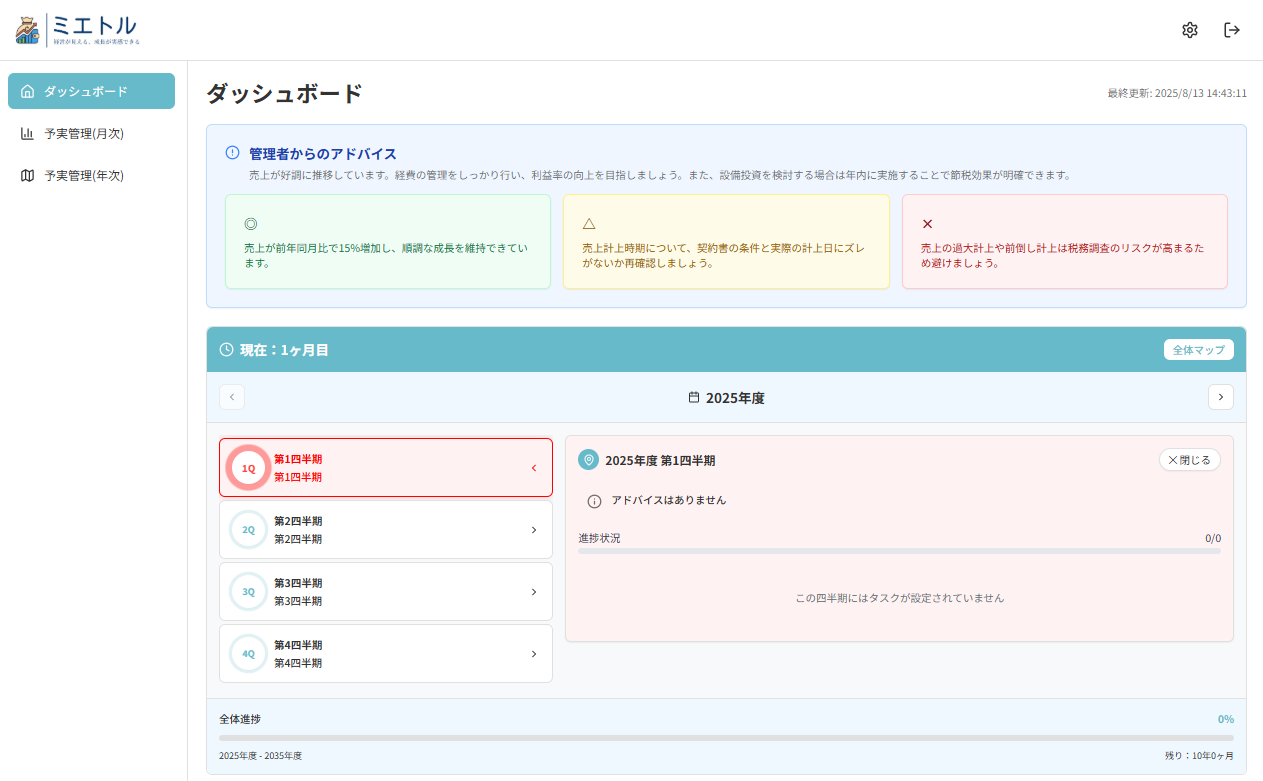Viewport: 1263px width, 781px height.
Task: Click the 1Q circular badge icon
Action: click(x=248, y=468)
